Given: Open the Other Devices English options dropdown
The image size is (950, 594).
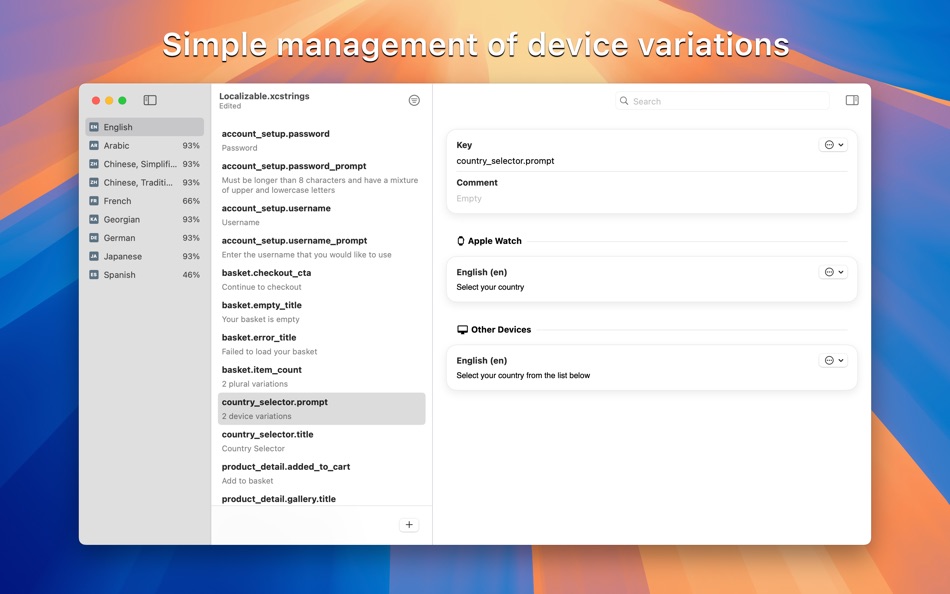Looking at the screenshot, I should coord(833,361).
